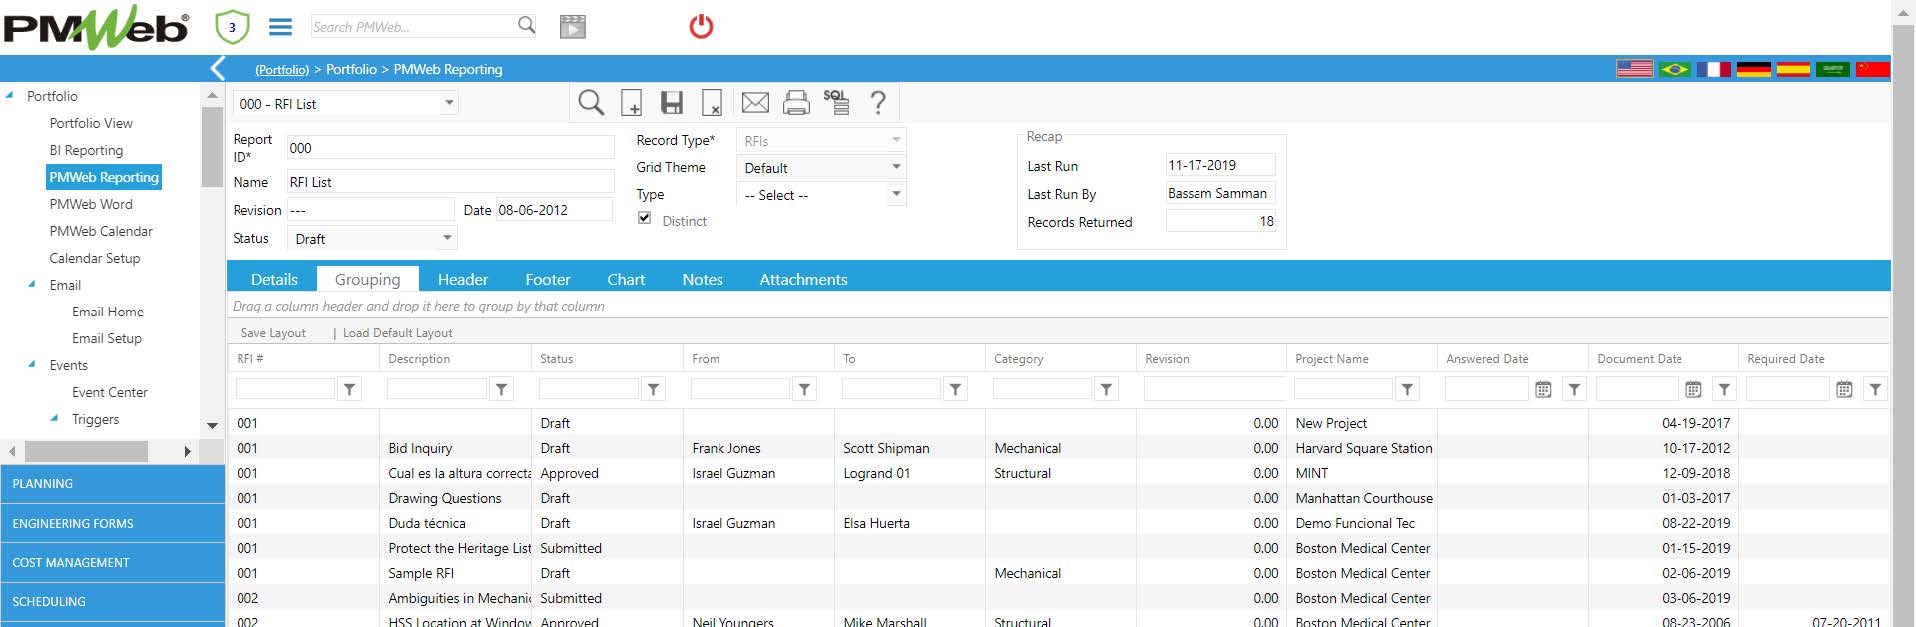Click the sidebar tree scroll down arrow

tap(212, 425)
